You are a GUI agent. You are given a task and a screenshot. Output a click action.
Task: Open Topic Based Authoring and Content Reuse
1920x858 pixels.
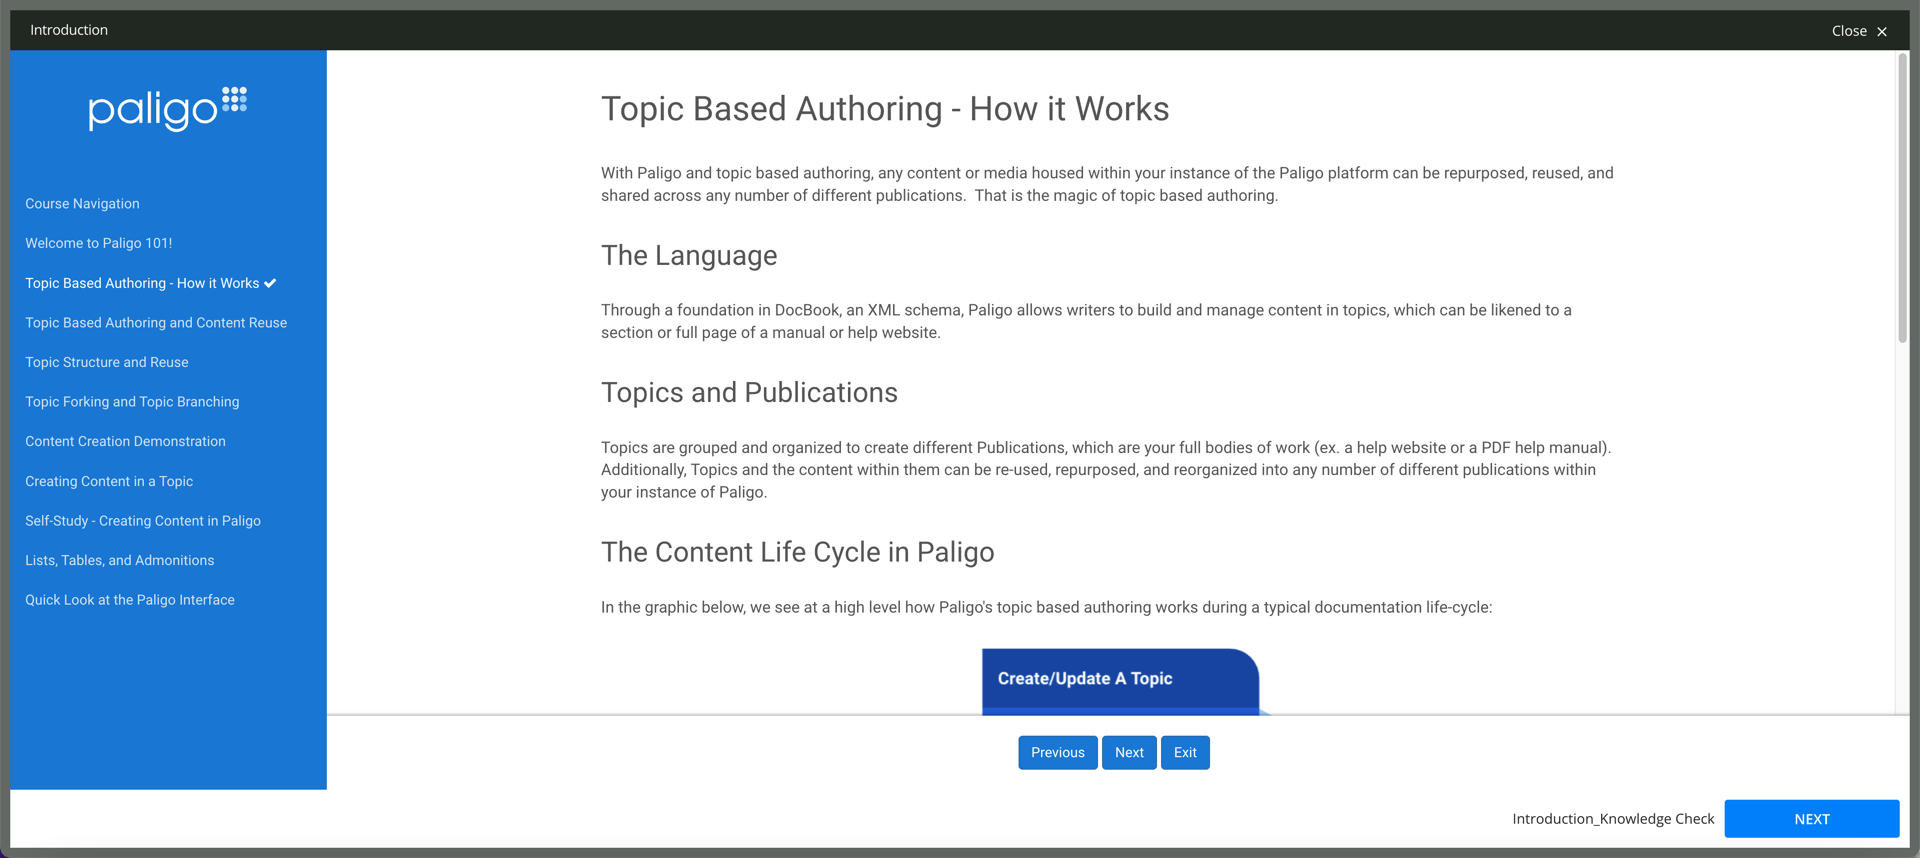[x=156, y=322]
